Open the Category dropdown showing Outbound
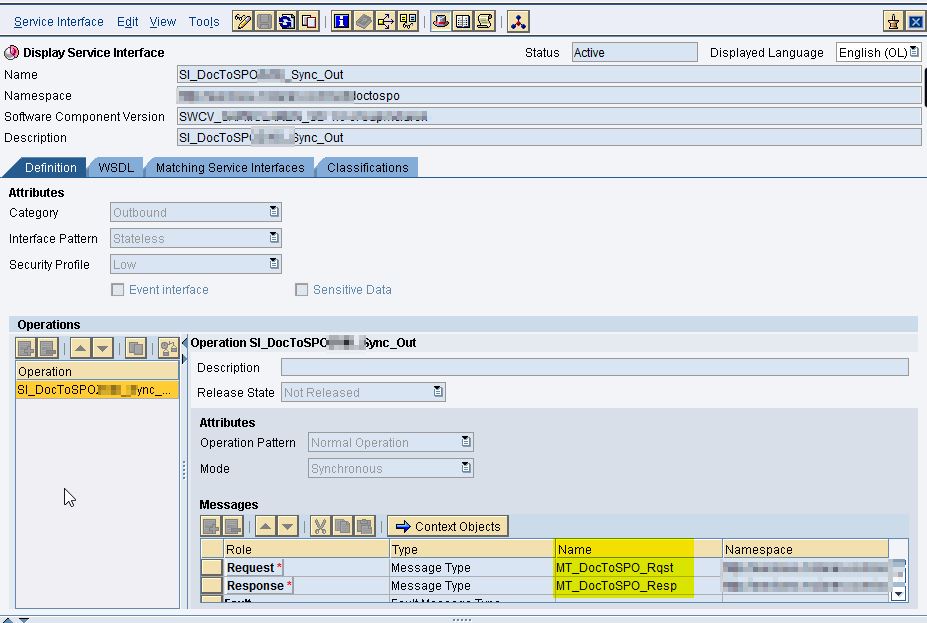 274,212
